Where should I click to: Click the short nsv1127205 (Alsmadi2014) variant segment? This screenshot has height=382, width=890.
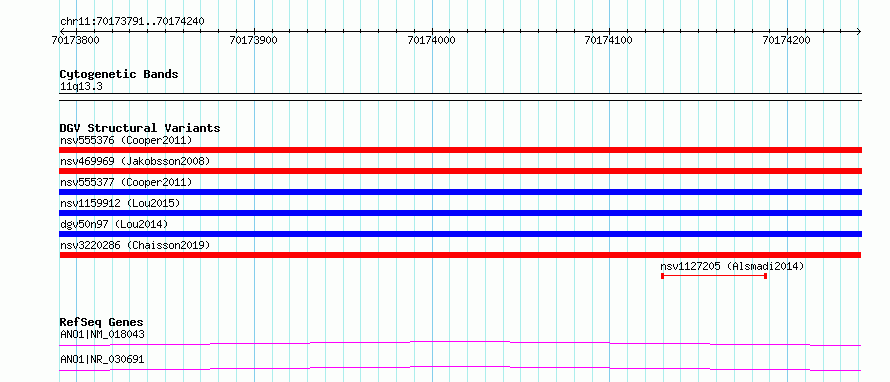714,276
